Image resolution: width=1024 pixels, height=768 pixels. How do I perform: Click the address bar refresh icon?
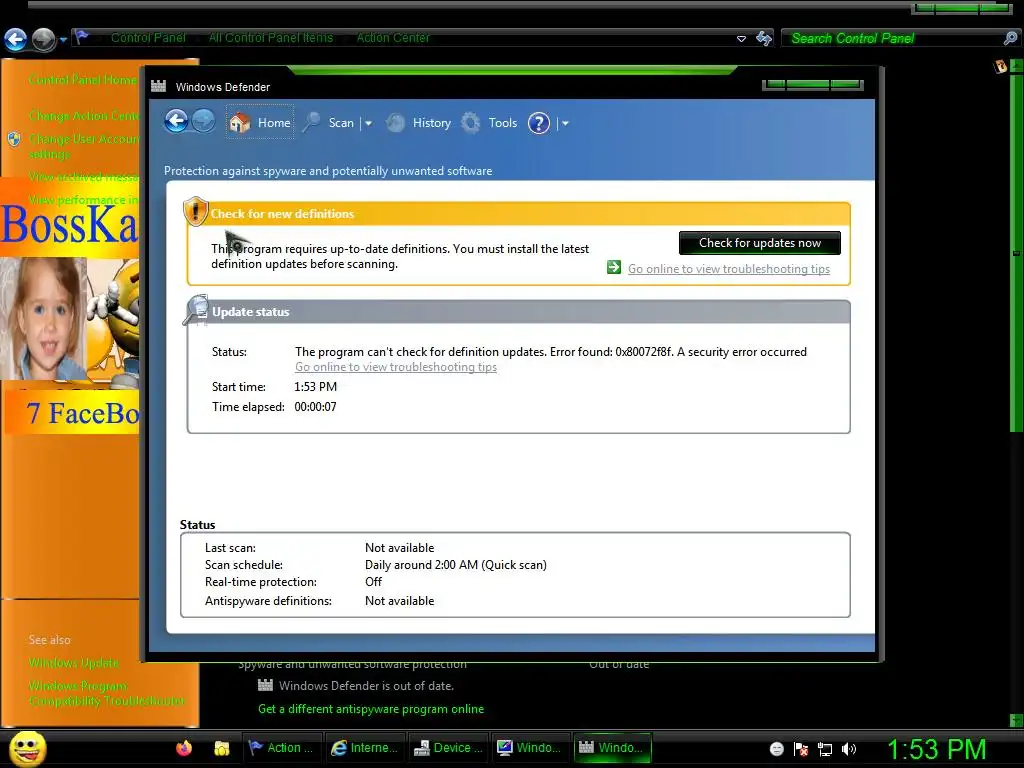[x=763, y=38]
